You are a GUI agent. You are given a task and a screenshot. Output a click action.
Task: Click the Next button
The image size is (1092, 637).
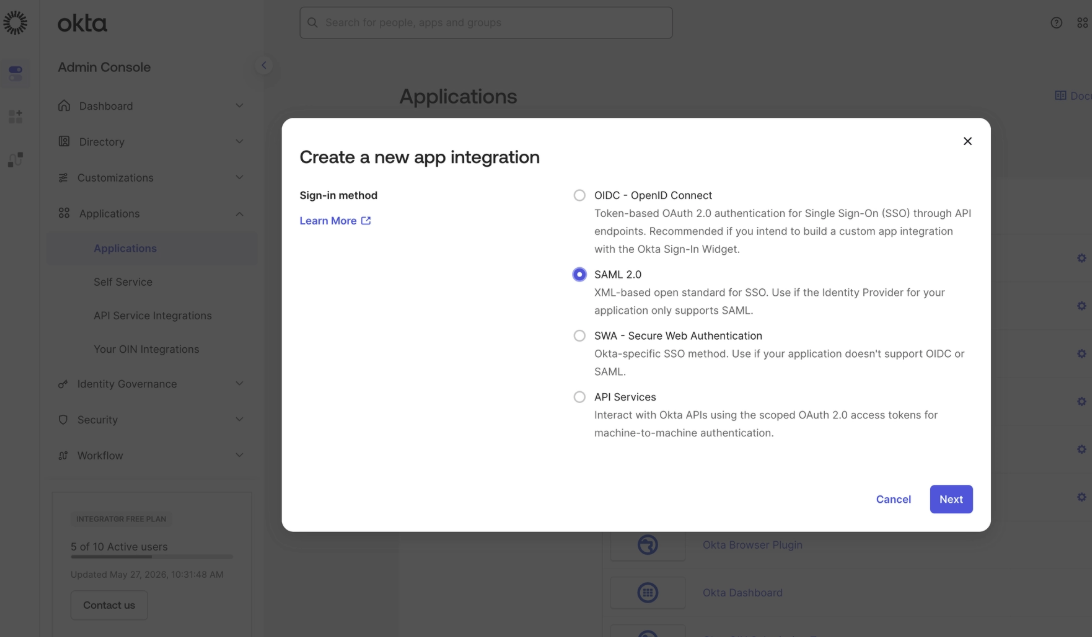tap(951, 499)
